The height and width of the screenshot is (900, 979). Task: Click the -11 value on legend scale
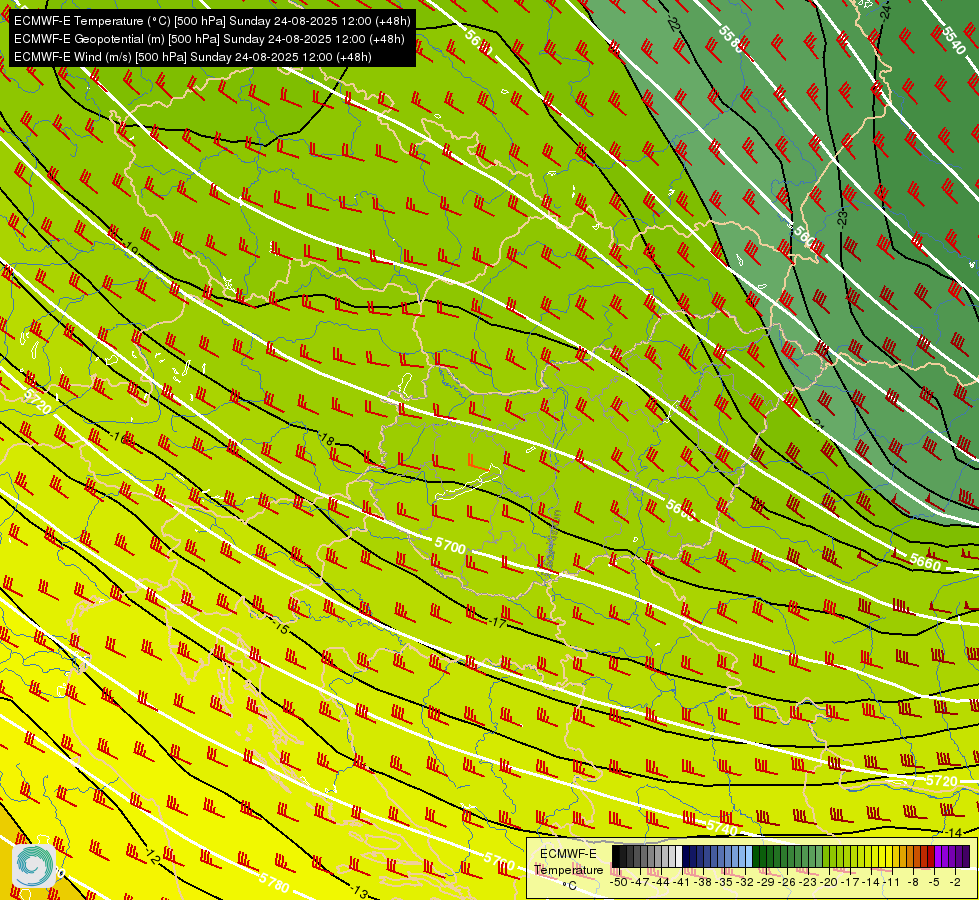tap(891, 882)
